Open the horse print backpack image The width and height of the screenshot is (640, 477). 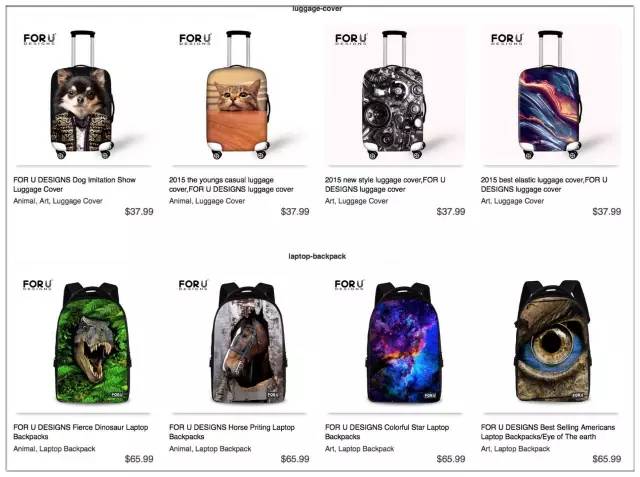239,343
